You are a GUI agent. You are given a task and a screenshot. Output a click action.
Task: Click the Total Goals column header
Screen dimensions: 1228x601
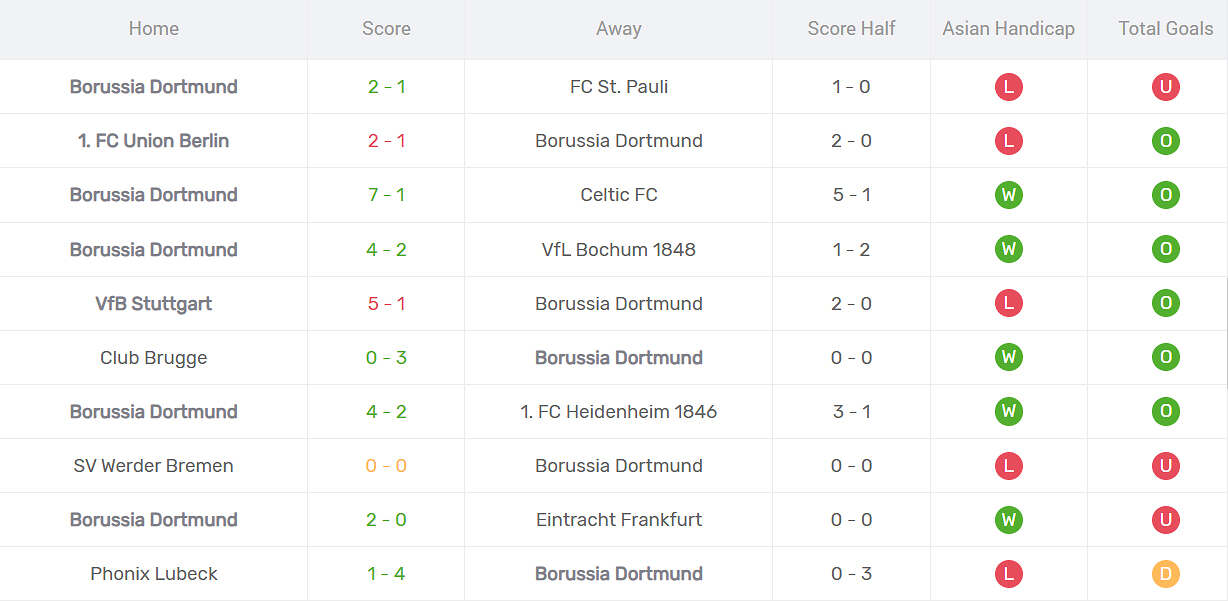1165,29
